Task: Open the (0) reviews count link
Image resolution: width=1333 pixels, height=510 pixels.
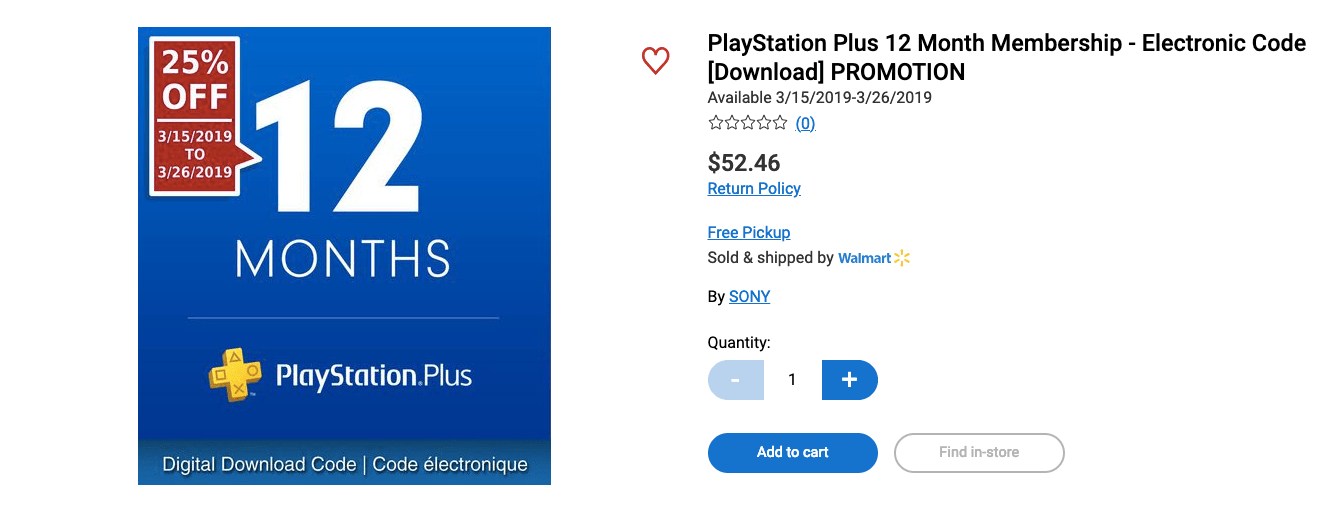Action: click(805, 123)
